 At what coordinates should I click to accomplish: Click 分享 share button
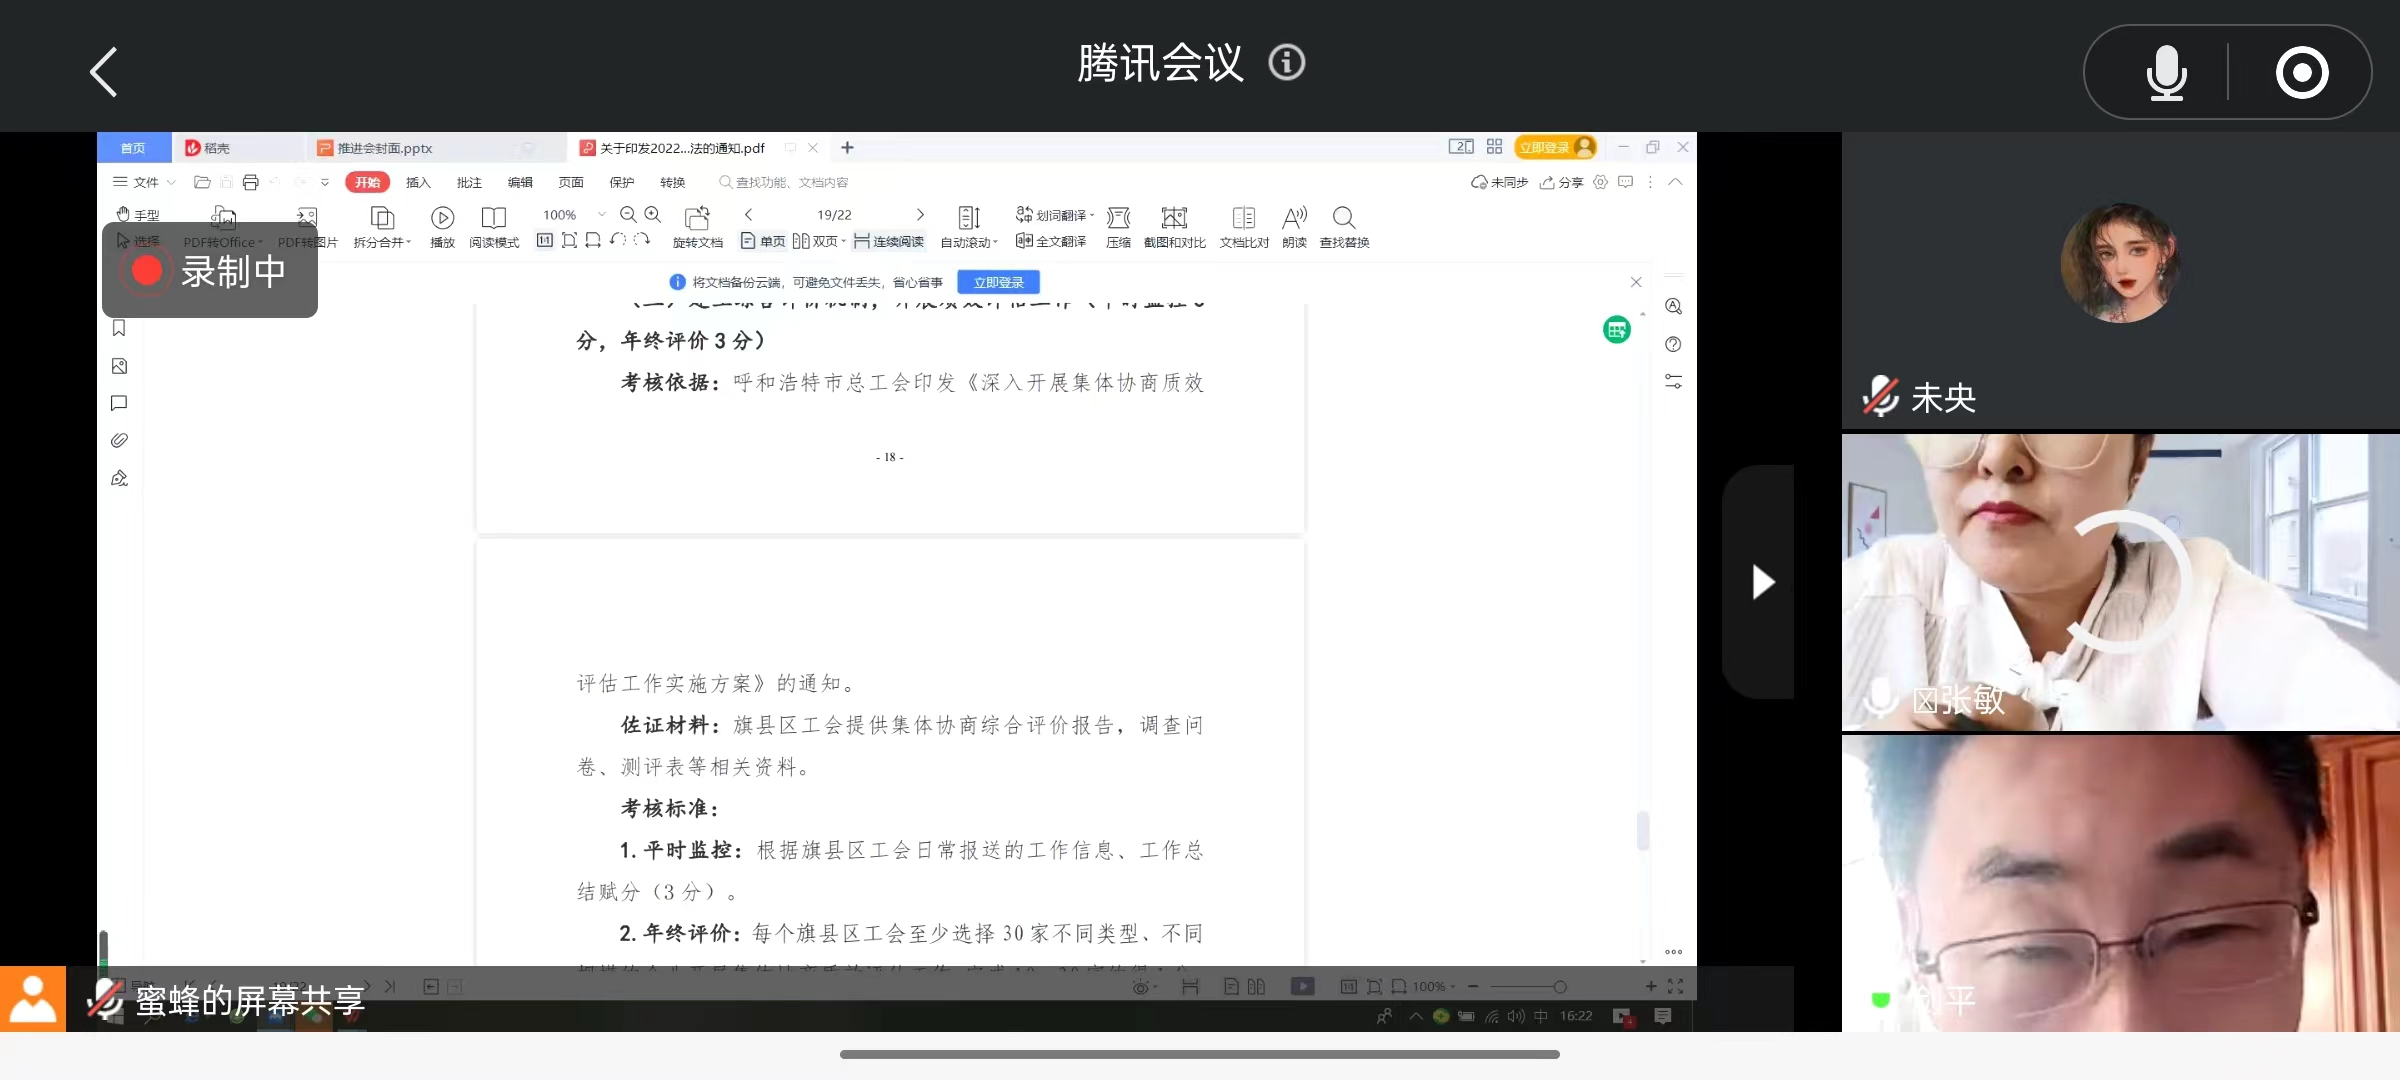[x=1561, y=182]
